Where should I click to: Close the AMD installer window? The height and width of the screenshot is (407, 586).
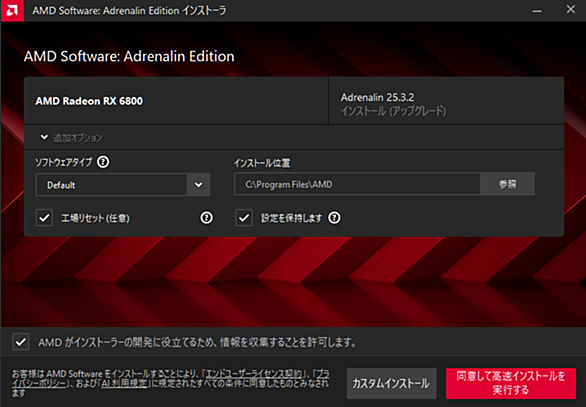571,10
